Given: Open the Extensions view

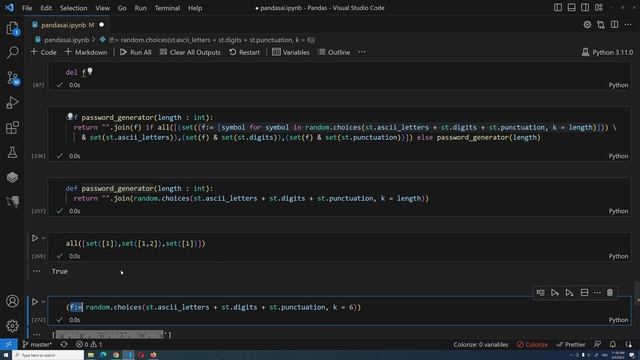Looking at the screenshot, I should (12, 128).
